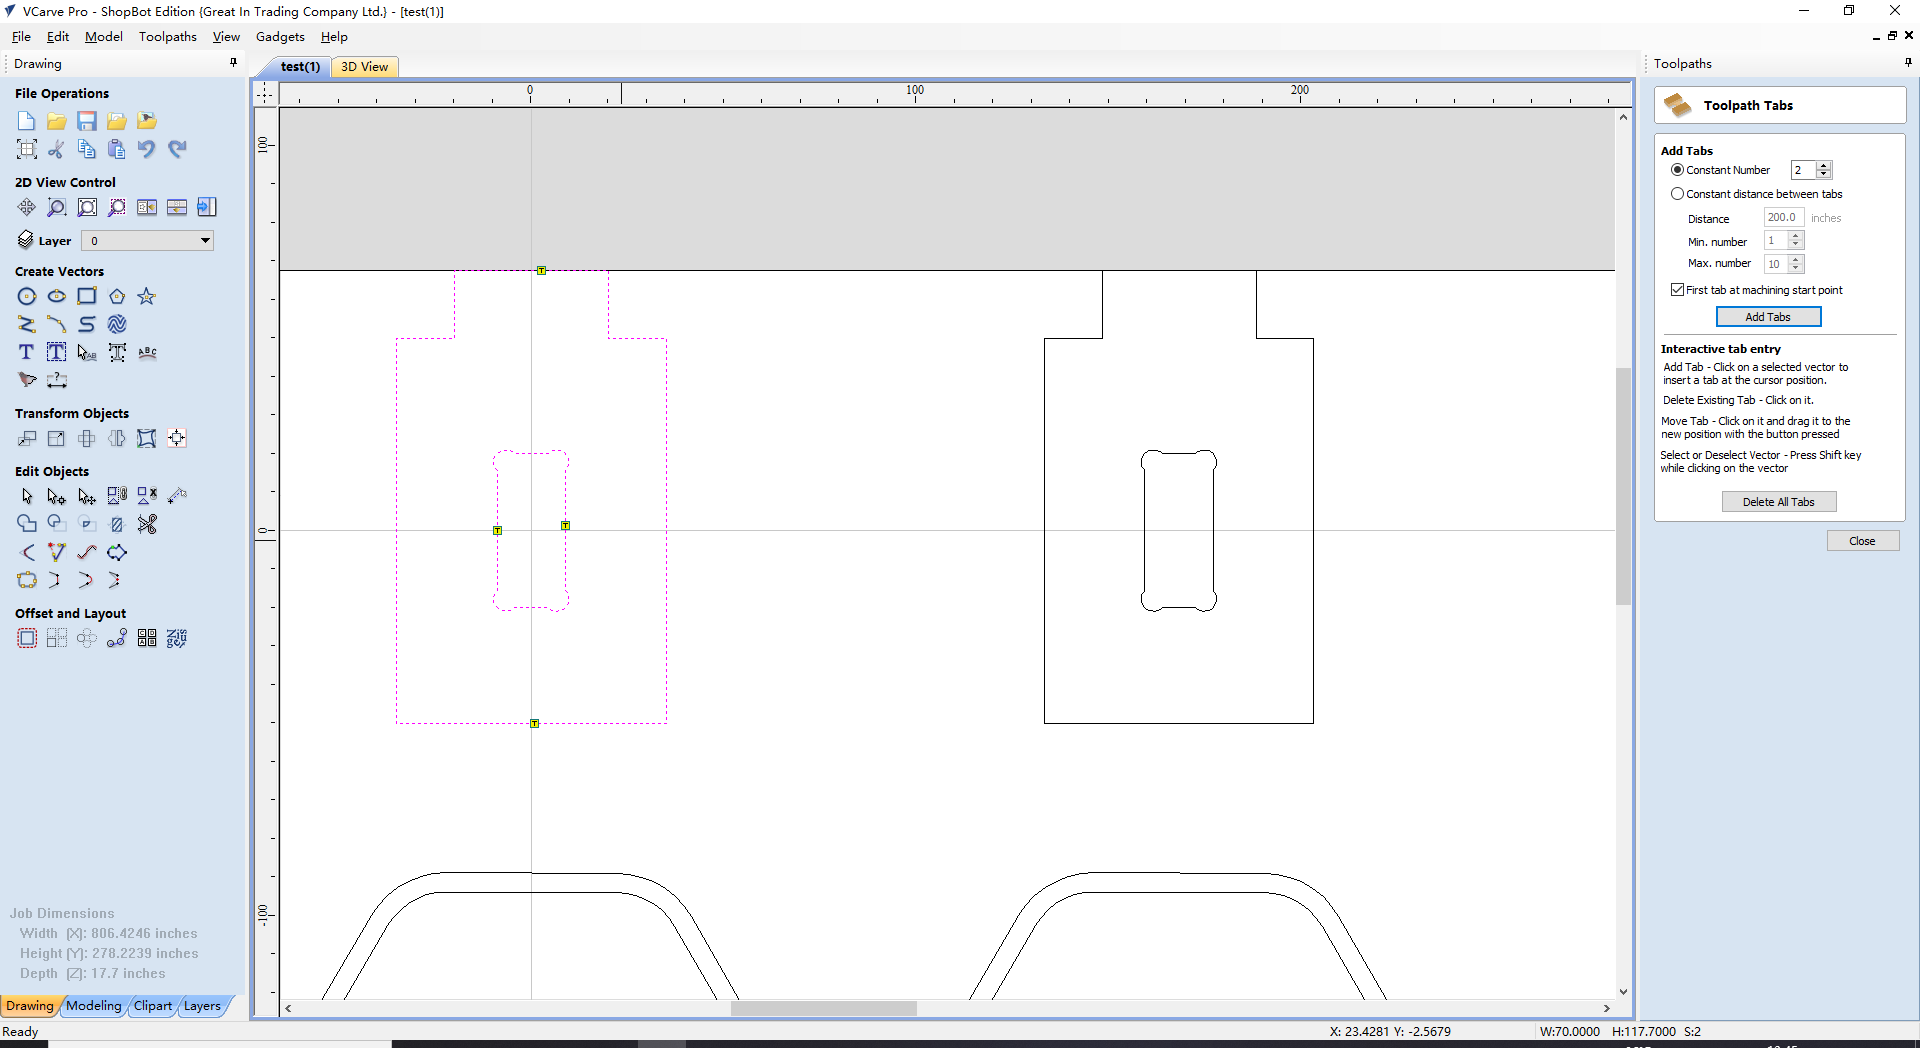Select the Constant Number radio button

[x=1677, y=170]
